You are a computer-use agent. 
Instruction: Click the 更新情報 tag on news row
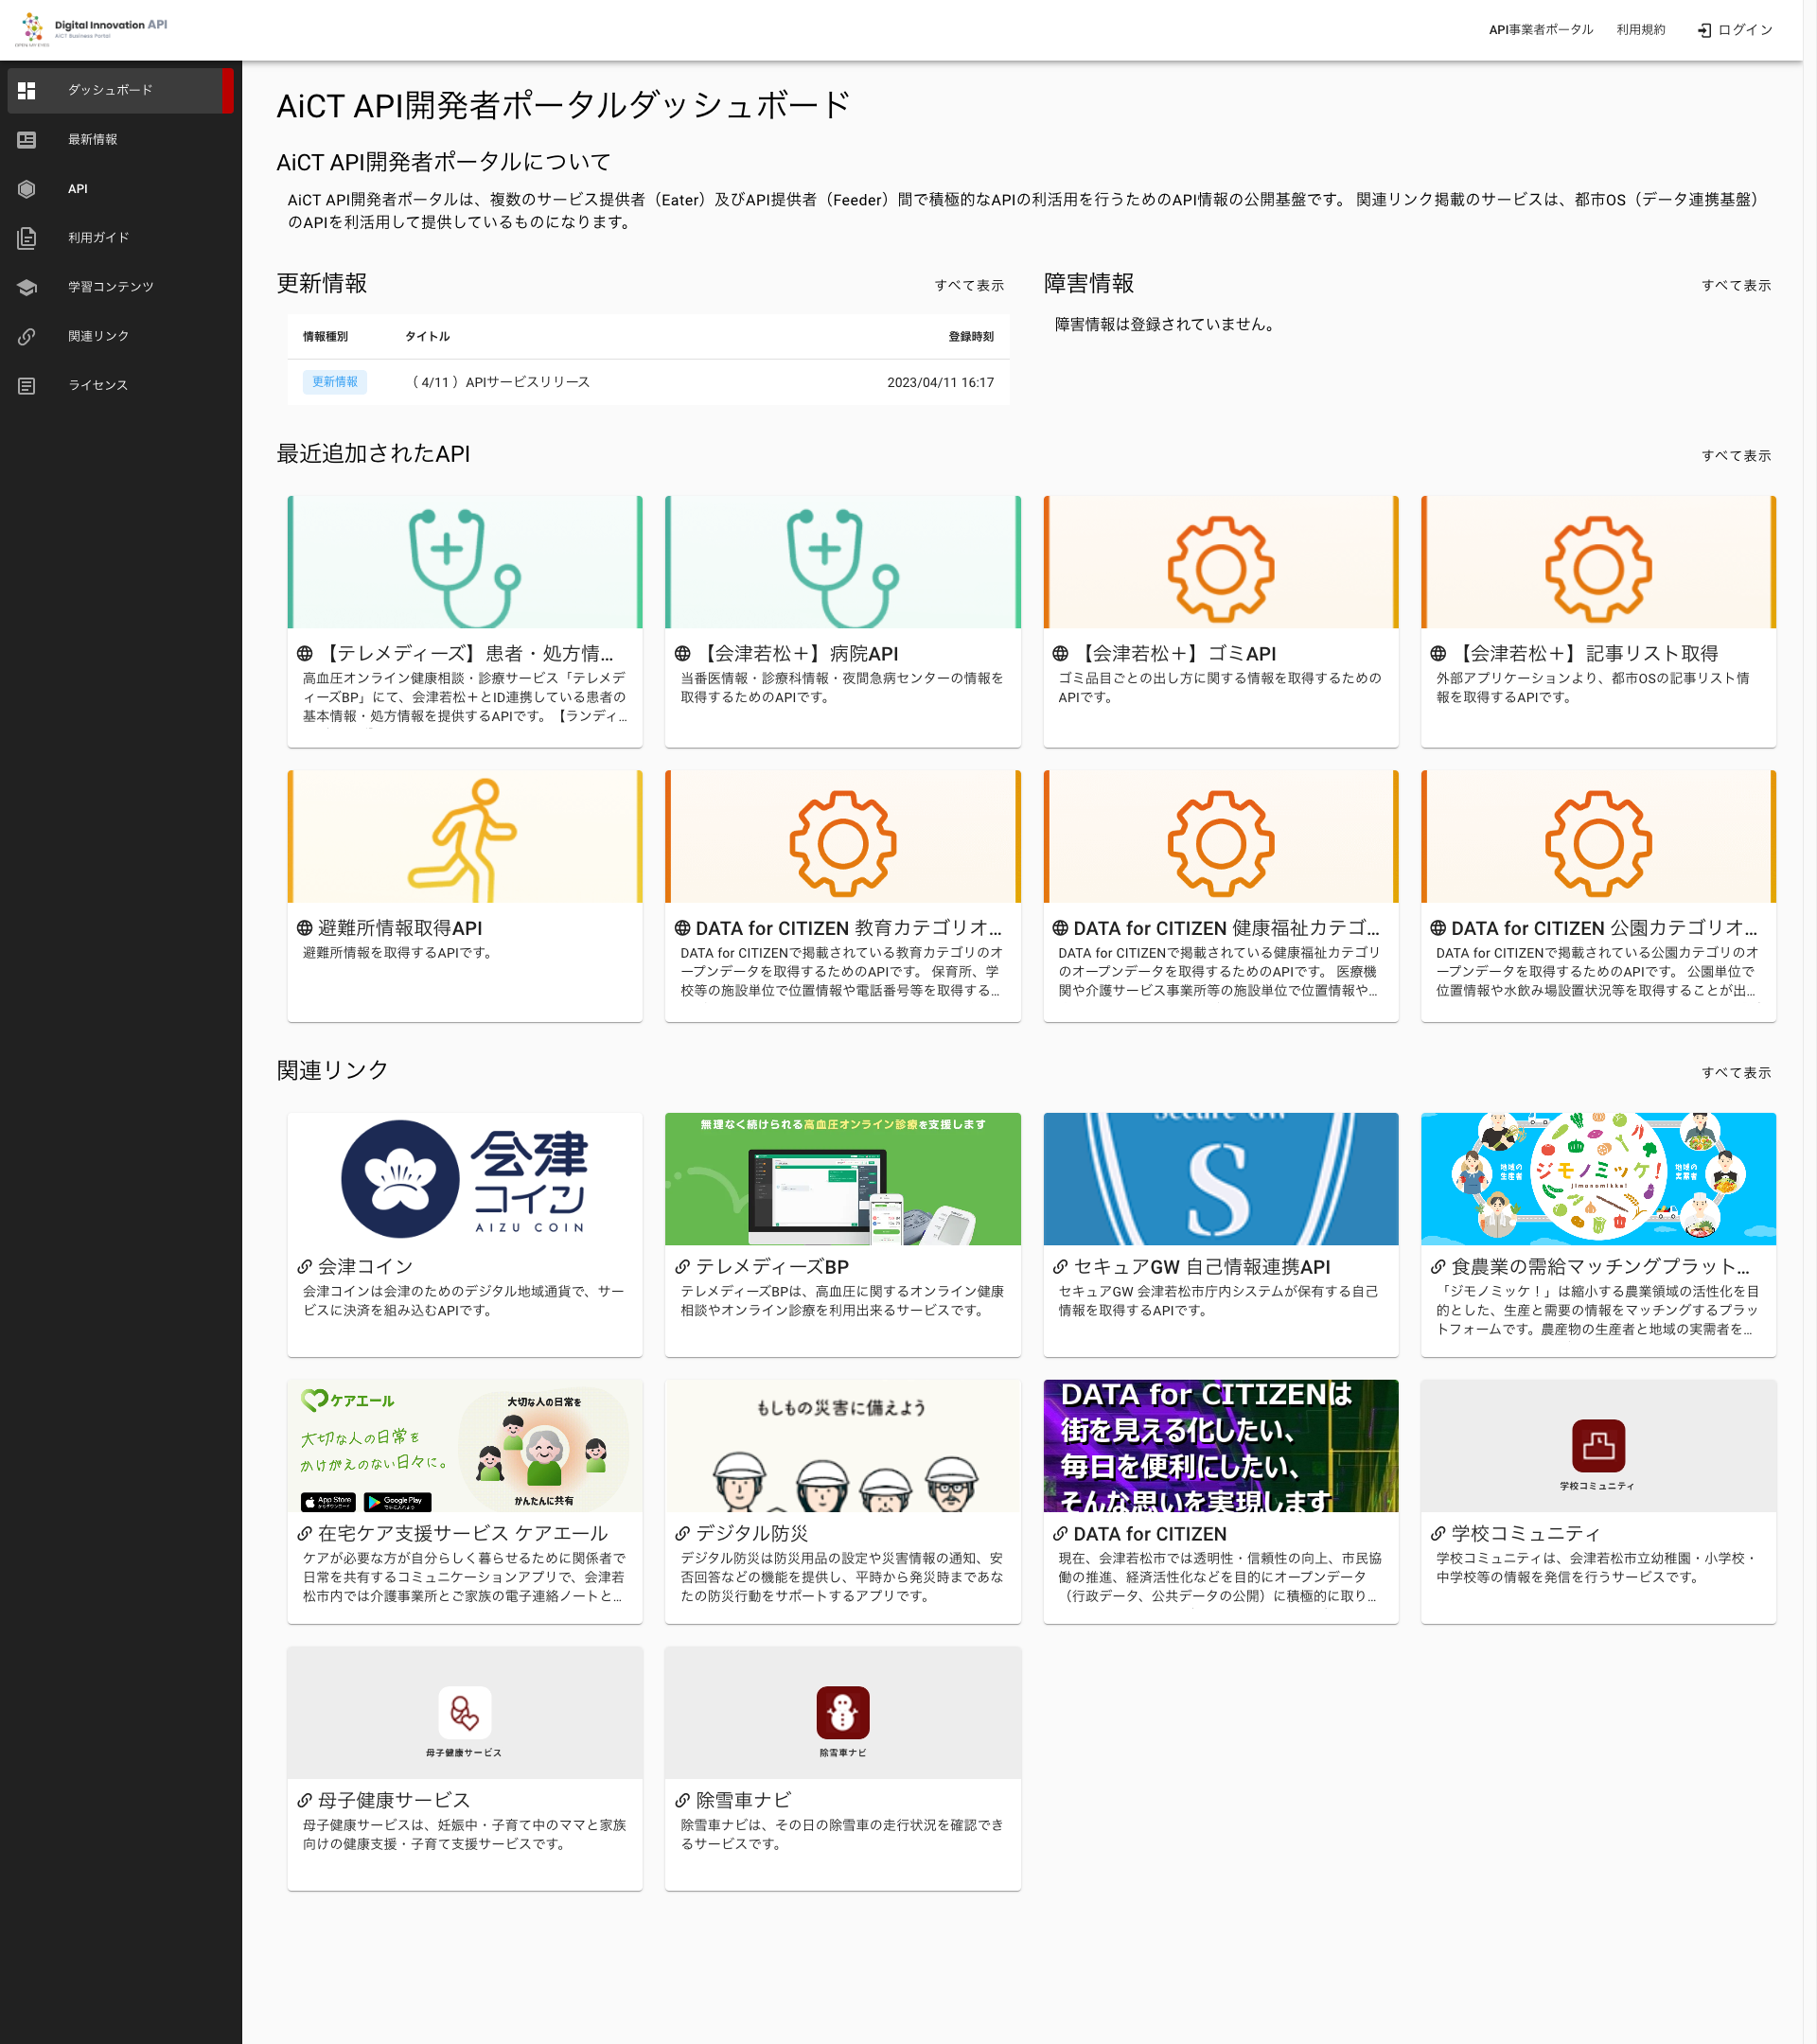(x=334, y=382)
